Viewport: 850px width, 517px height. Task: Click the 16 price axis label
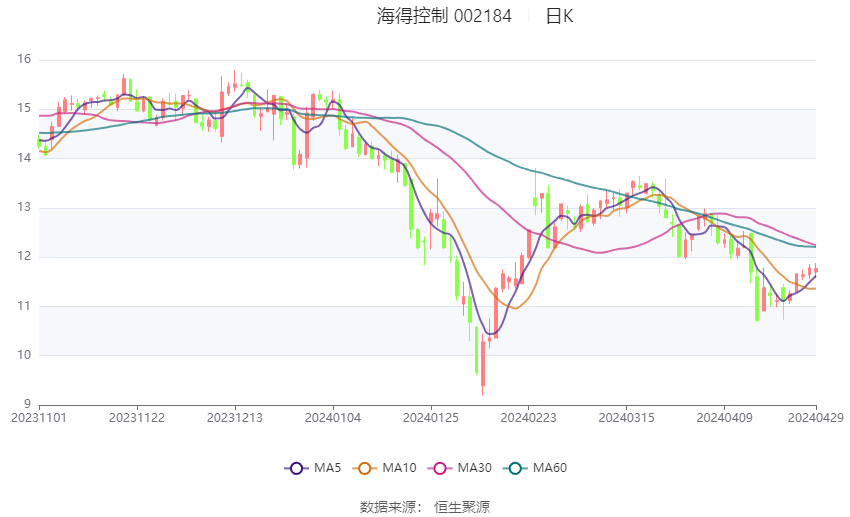click(24, 59)
